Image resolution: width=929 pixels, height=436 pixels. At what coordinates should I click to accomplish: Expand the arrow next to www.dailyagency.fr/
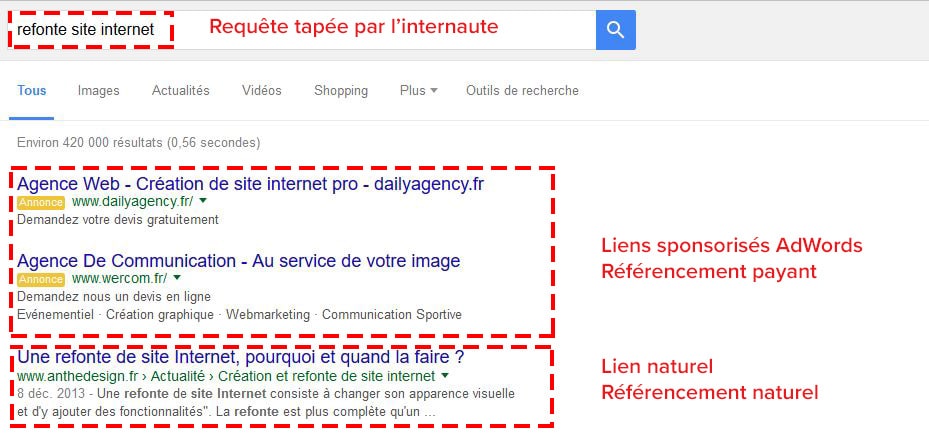point(203,201)
